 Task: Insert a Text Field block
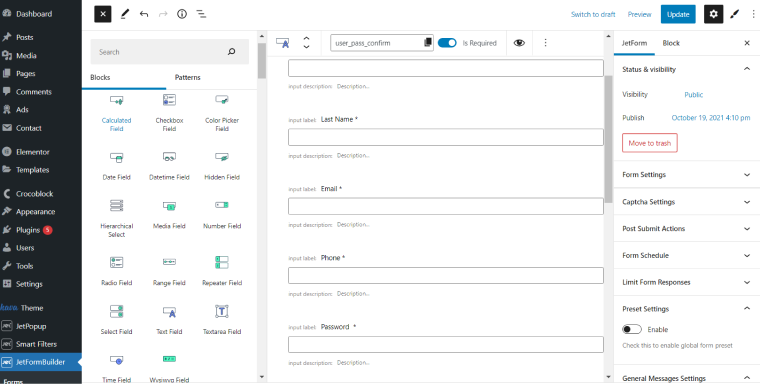click(169, 320)
